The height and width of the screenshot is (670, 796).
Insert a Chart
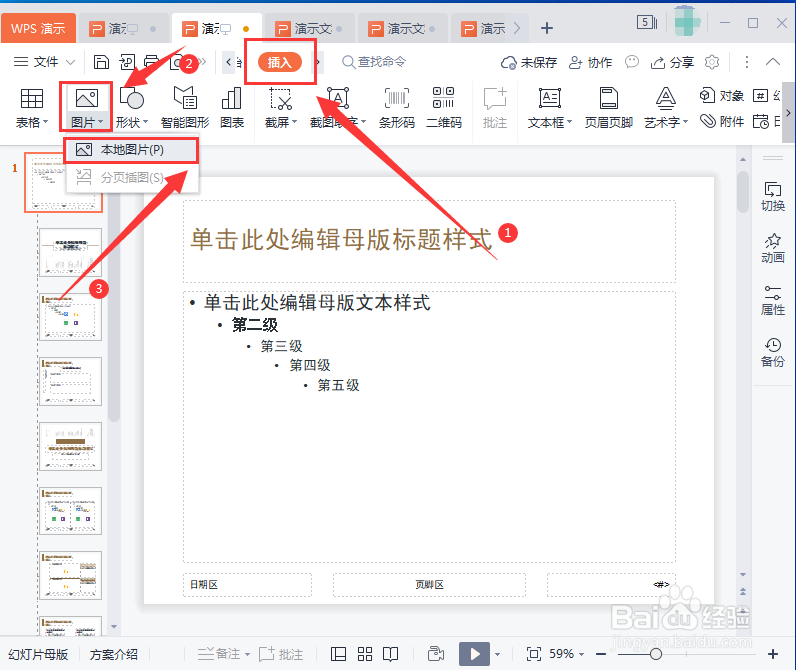[232, 108]
